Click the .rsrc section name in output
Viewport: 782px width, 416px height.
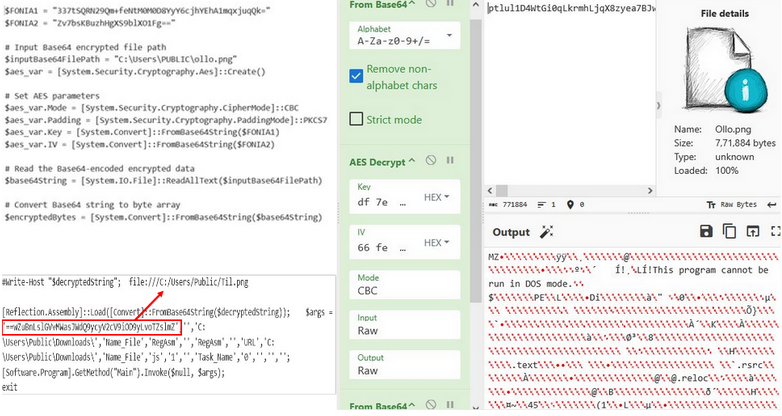coord(748,365)
